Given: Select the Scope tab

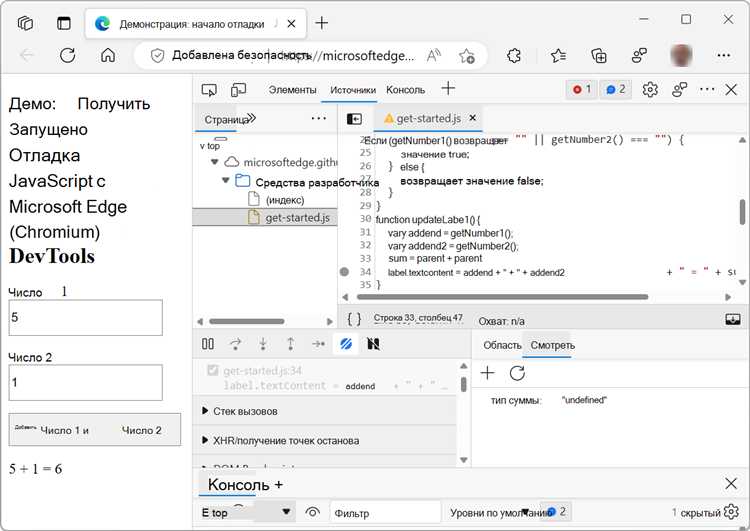Looking at the screenshot, I should click(502, 345).
